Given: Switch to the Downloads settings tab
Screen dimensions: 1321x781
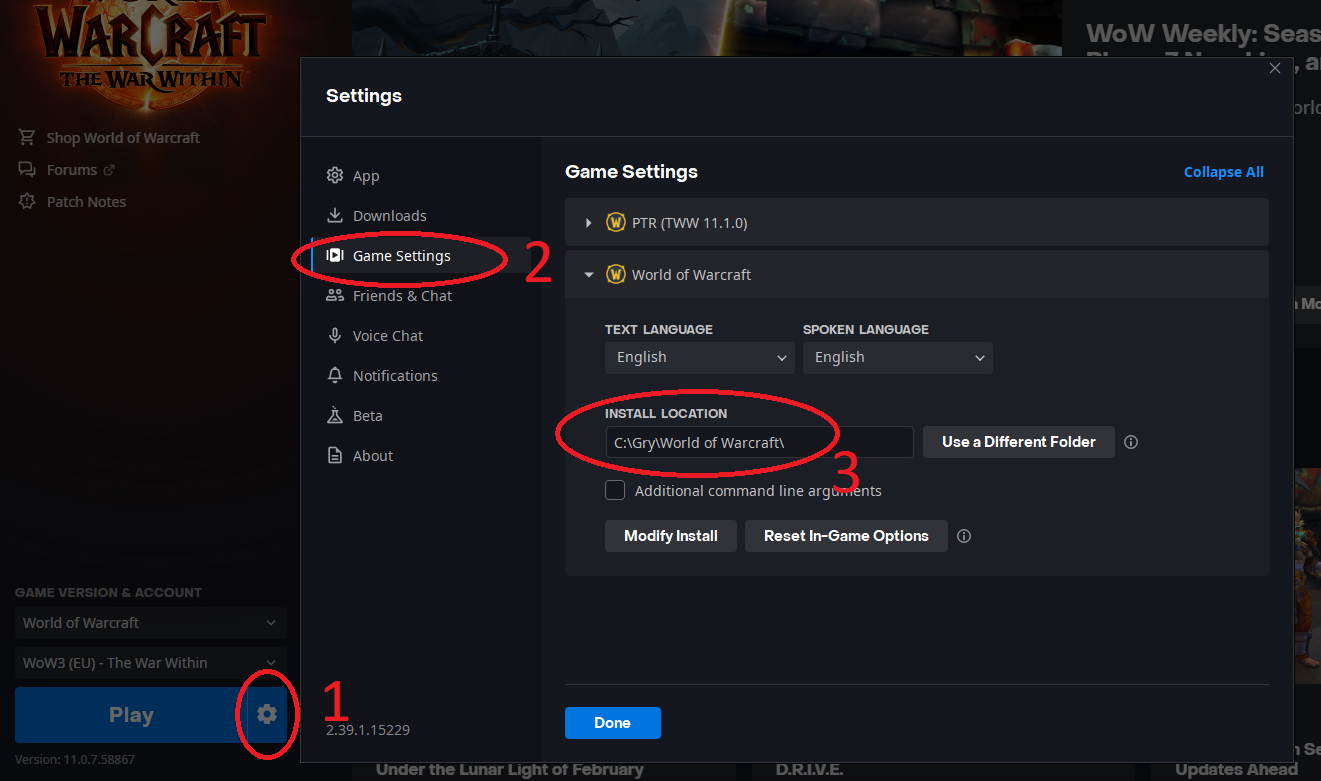Looking at the screenshot, I should (x=389, y=216).
